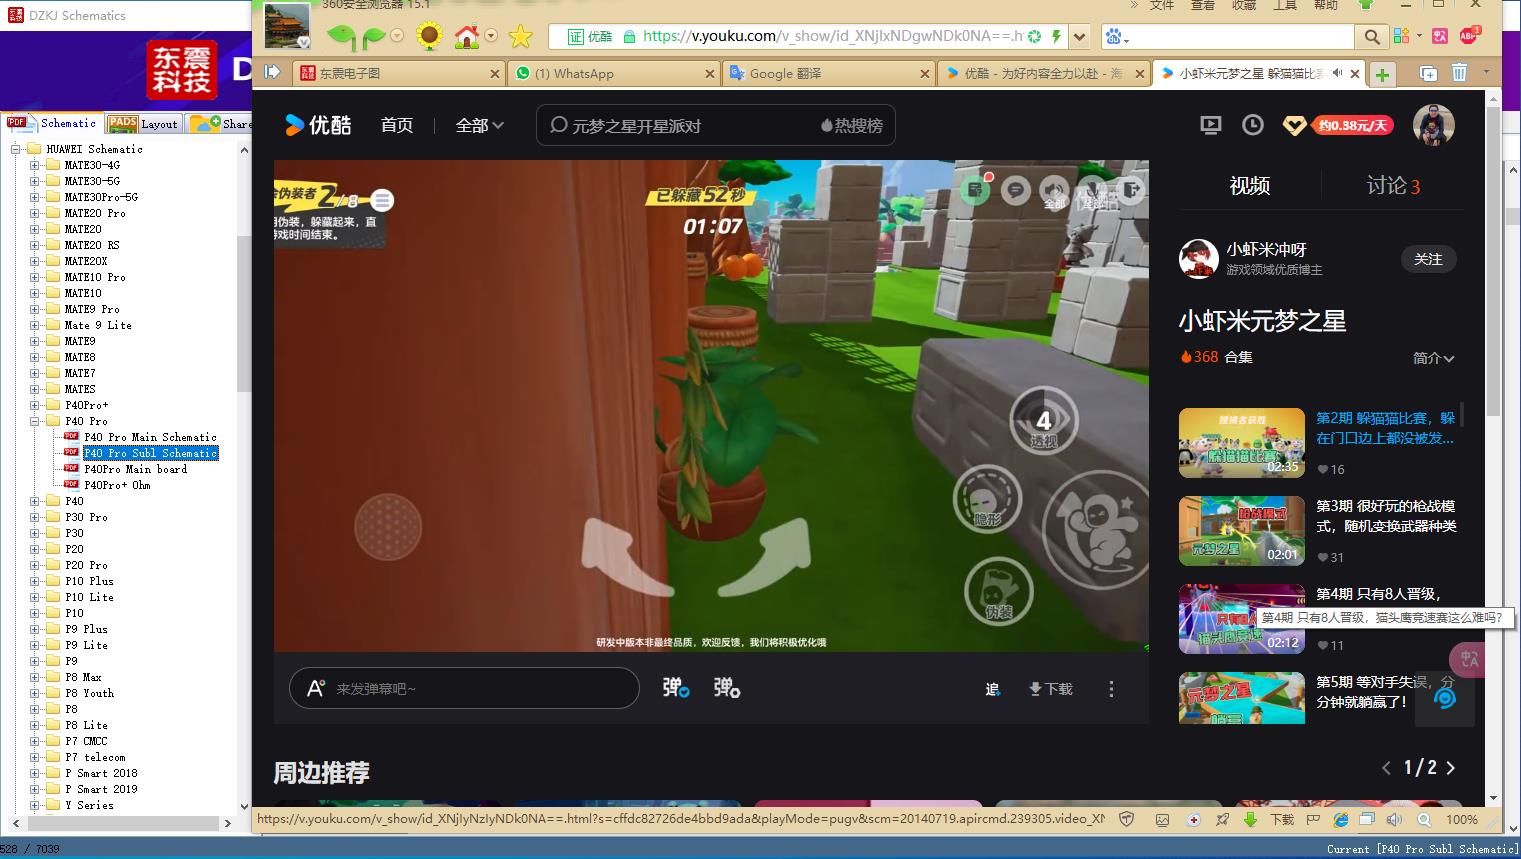Viewport: 1521px width, 859px height.
Task: Click the security shield icon in status bar
Action: tap(1127, 819)
